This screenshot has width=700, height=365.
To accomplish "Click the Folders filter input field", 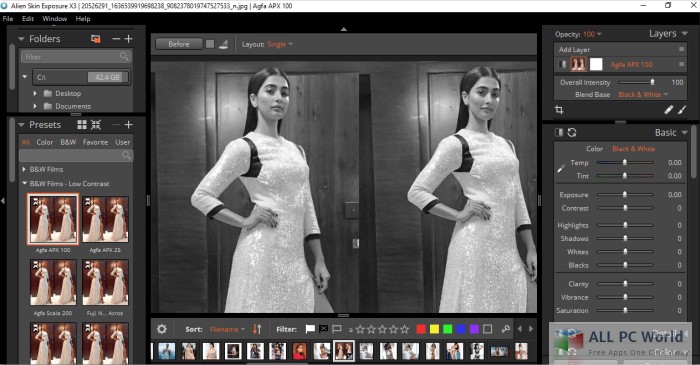I will 75,57.
